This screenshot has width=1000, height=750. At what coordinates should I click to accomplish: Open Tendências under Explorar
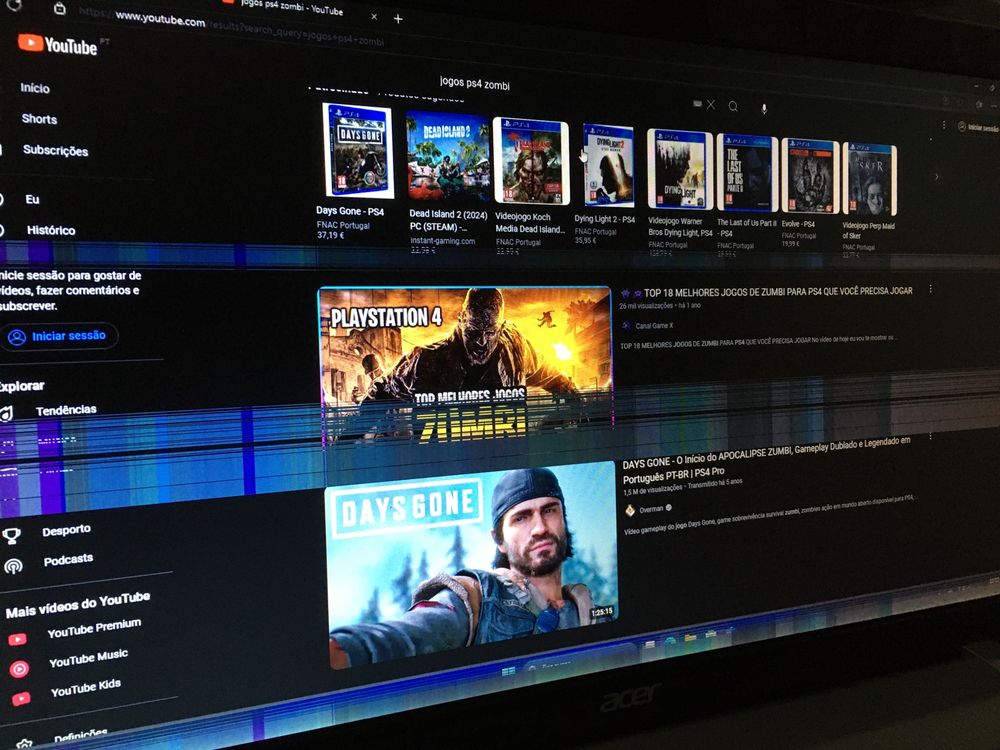(x=66, y=410)
